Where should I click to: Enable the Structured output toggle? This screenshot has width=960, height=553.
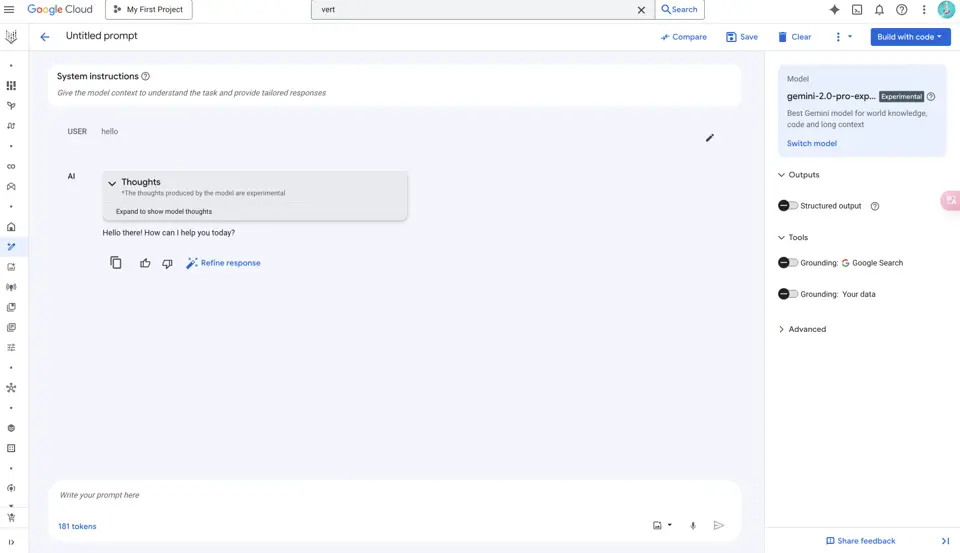coord(788,206)
